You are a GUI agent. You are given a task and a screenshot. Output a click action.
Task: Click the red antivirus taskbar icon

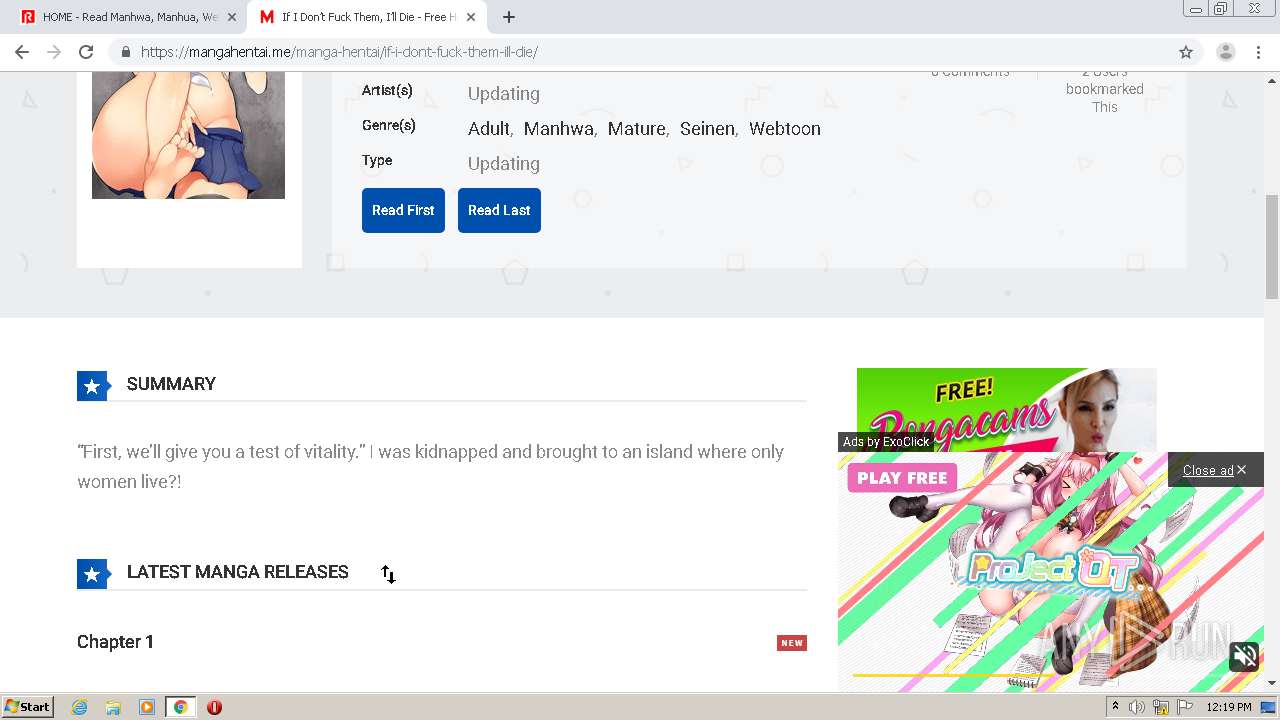coord(214,707)
